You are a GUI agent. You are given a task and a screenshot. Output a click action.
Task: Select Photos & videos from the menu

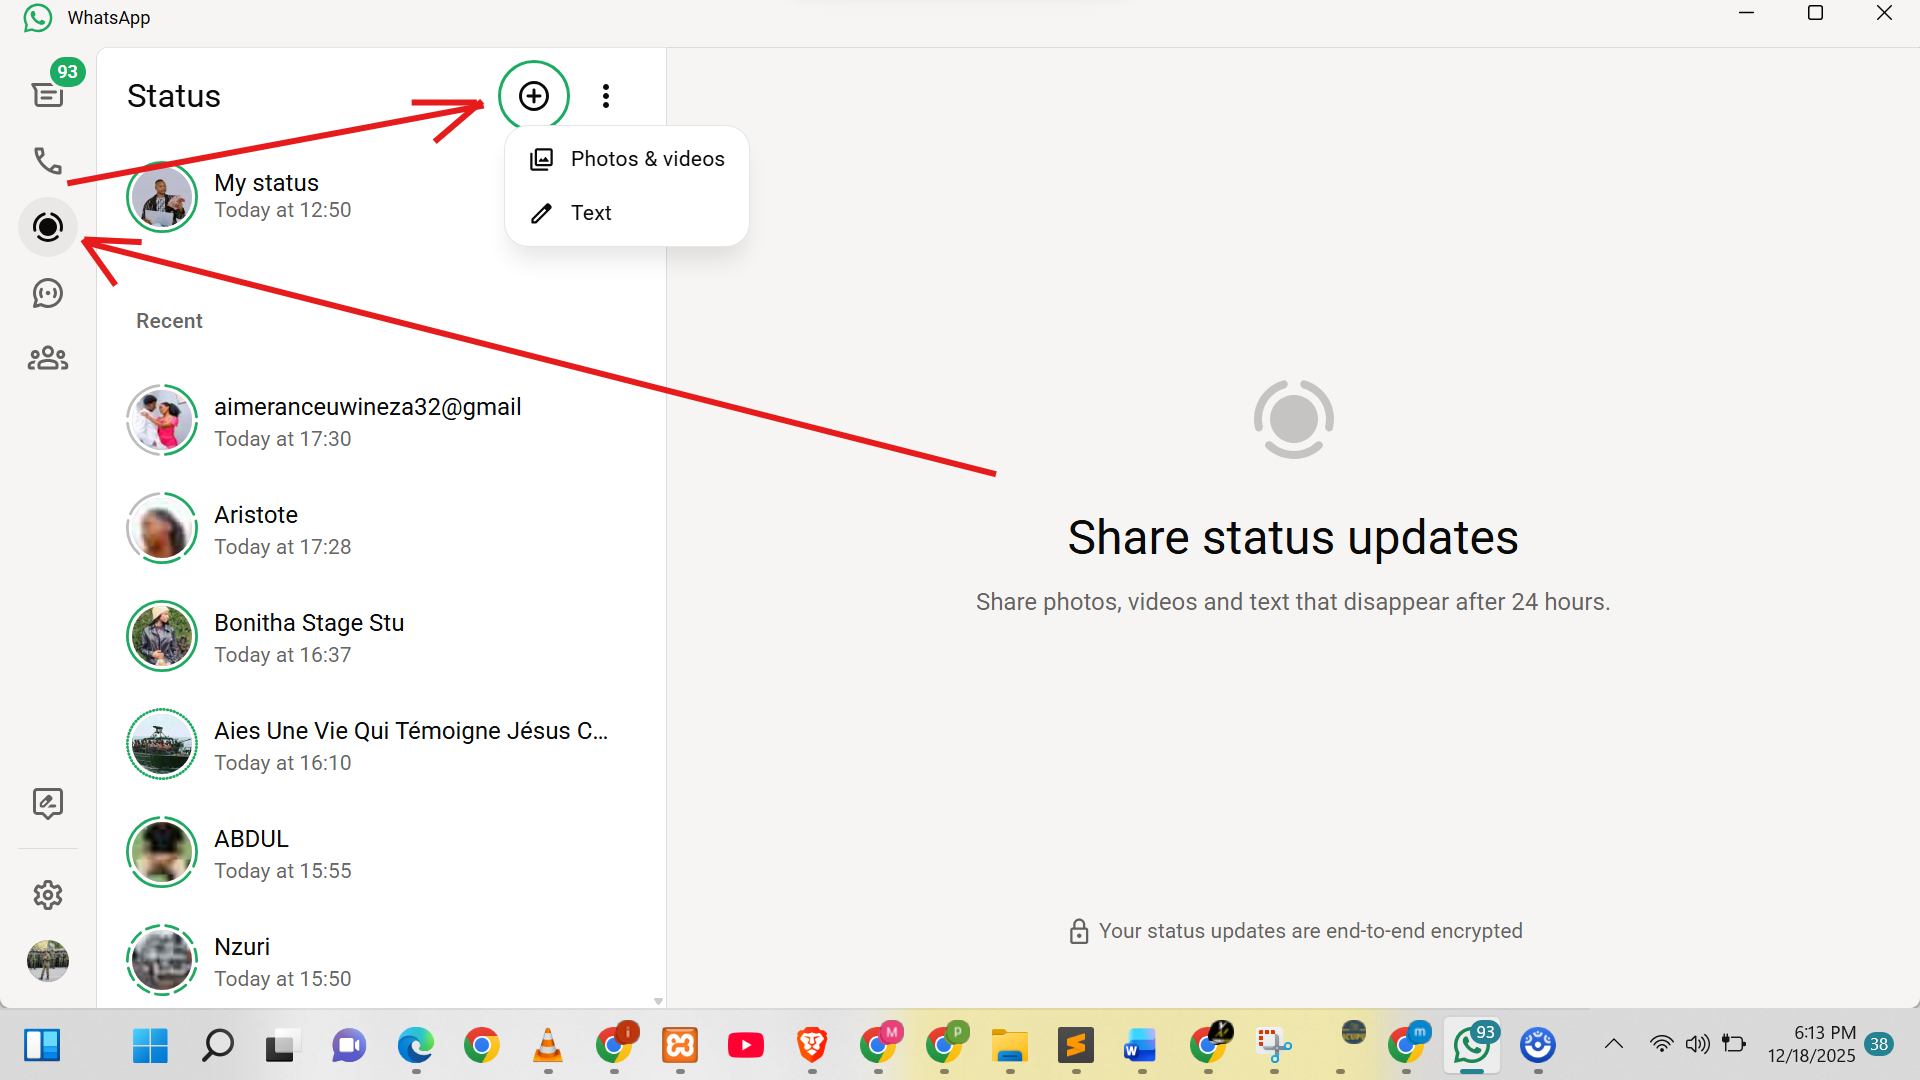pos(647,158)
